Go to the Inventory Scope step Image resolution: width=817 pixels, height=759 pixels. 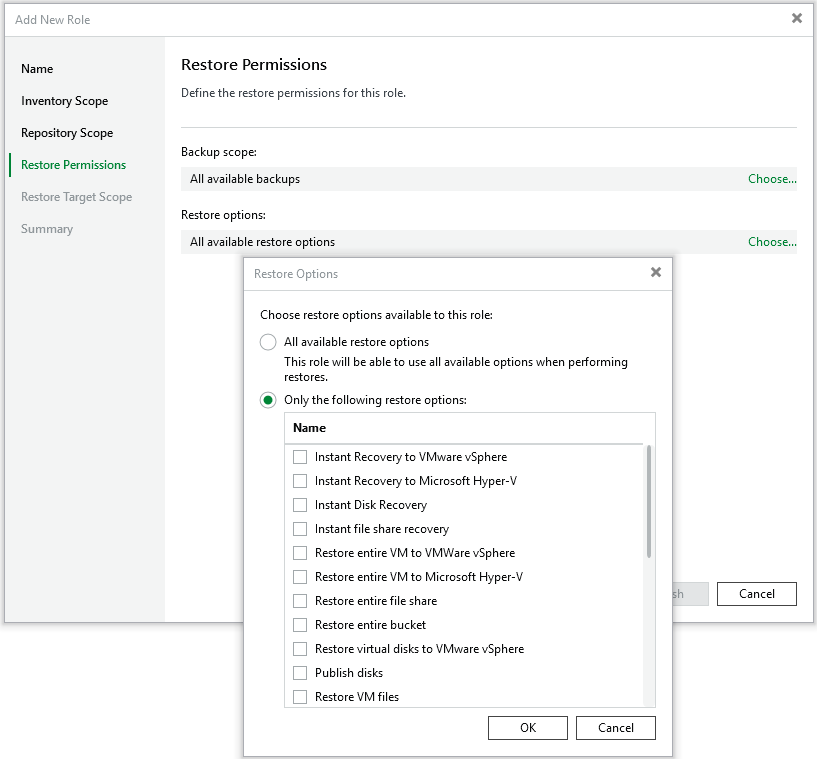tap(64, 101)
